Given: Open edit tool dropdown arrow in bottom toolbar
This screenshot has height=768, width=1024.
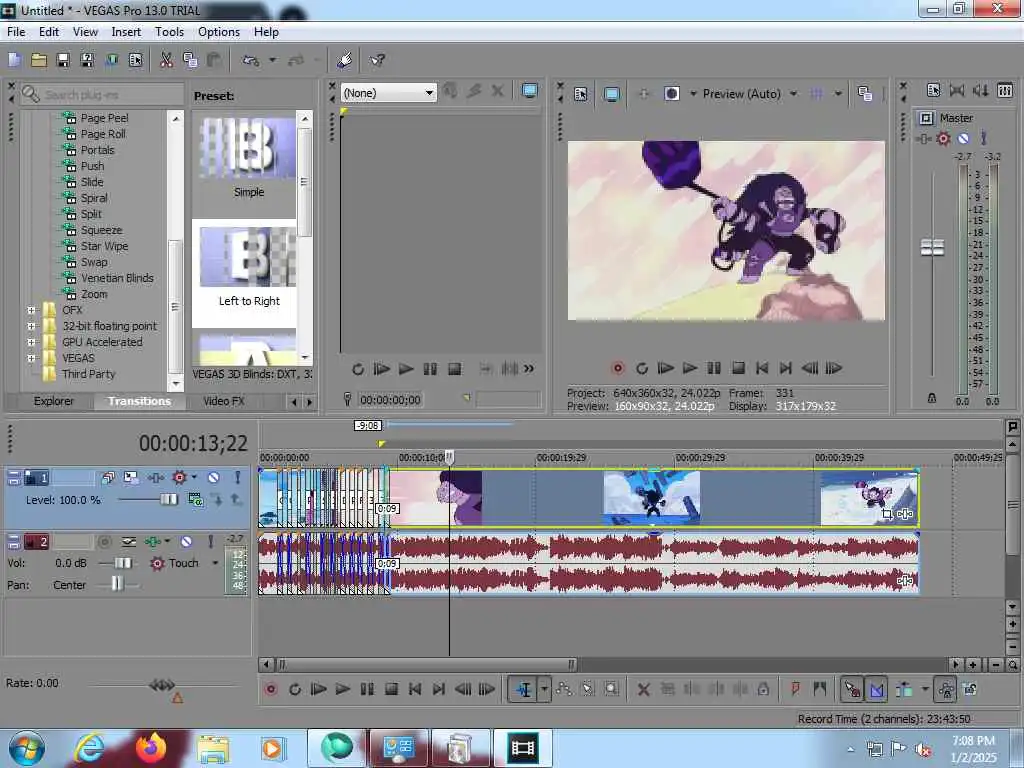Looking at the screenshot, I should point(543,689).
